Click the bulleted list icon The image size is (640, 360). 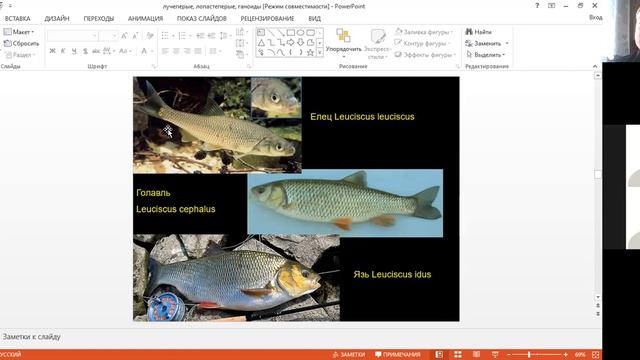pos(165,36)
